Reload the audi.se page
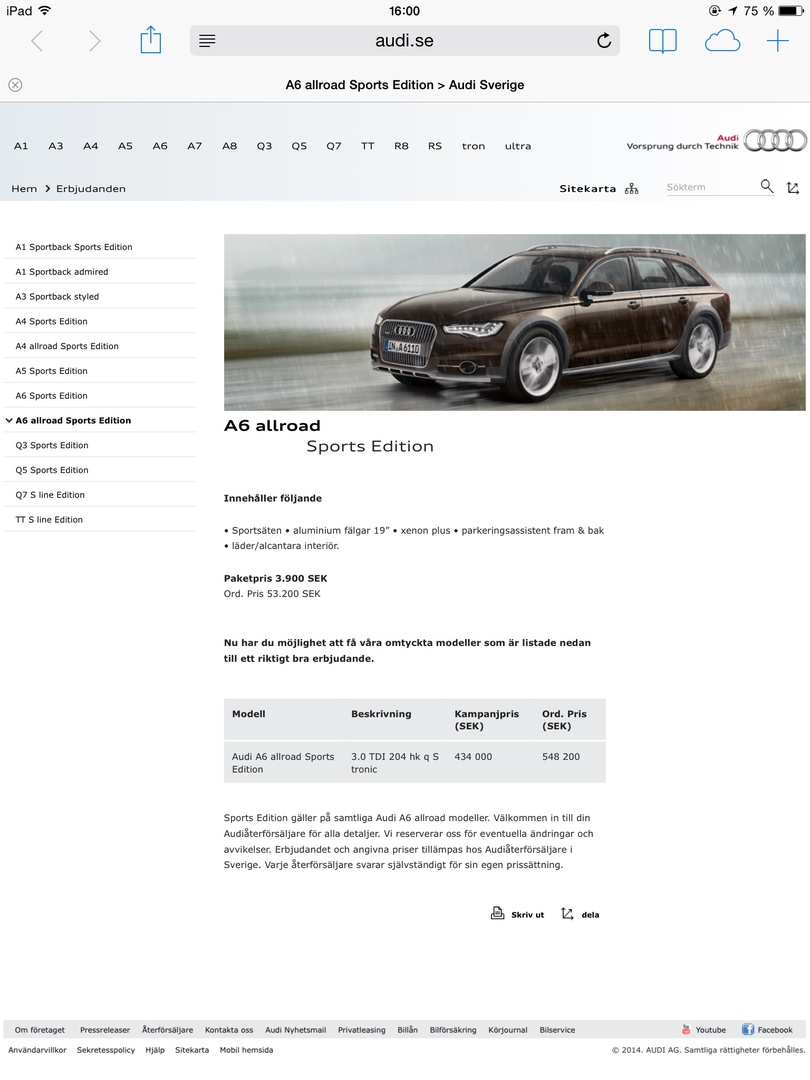 (x=603, y=41)
